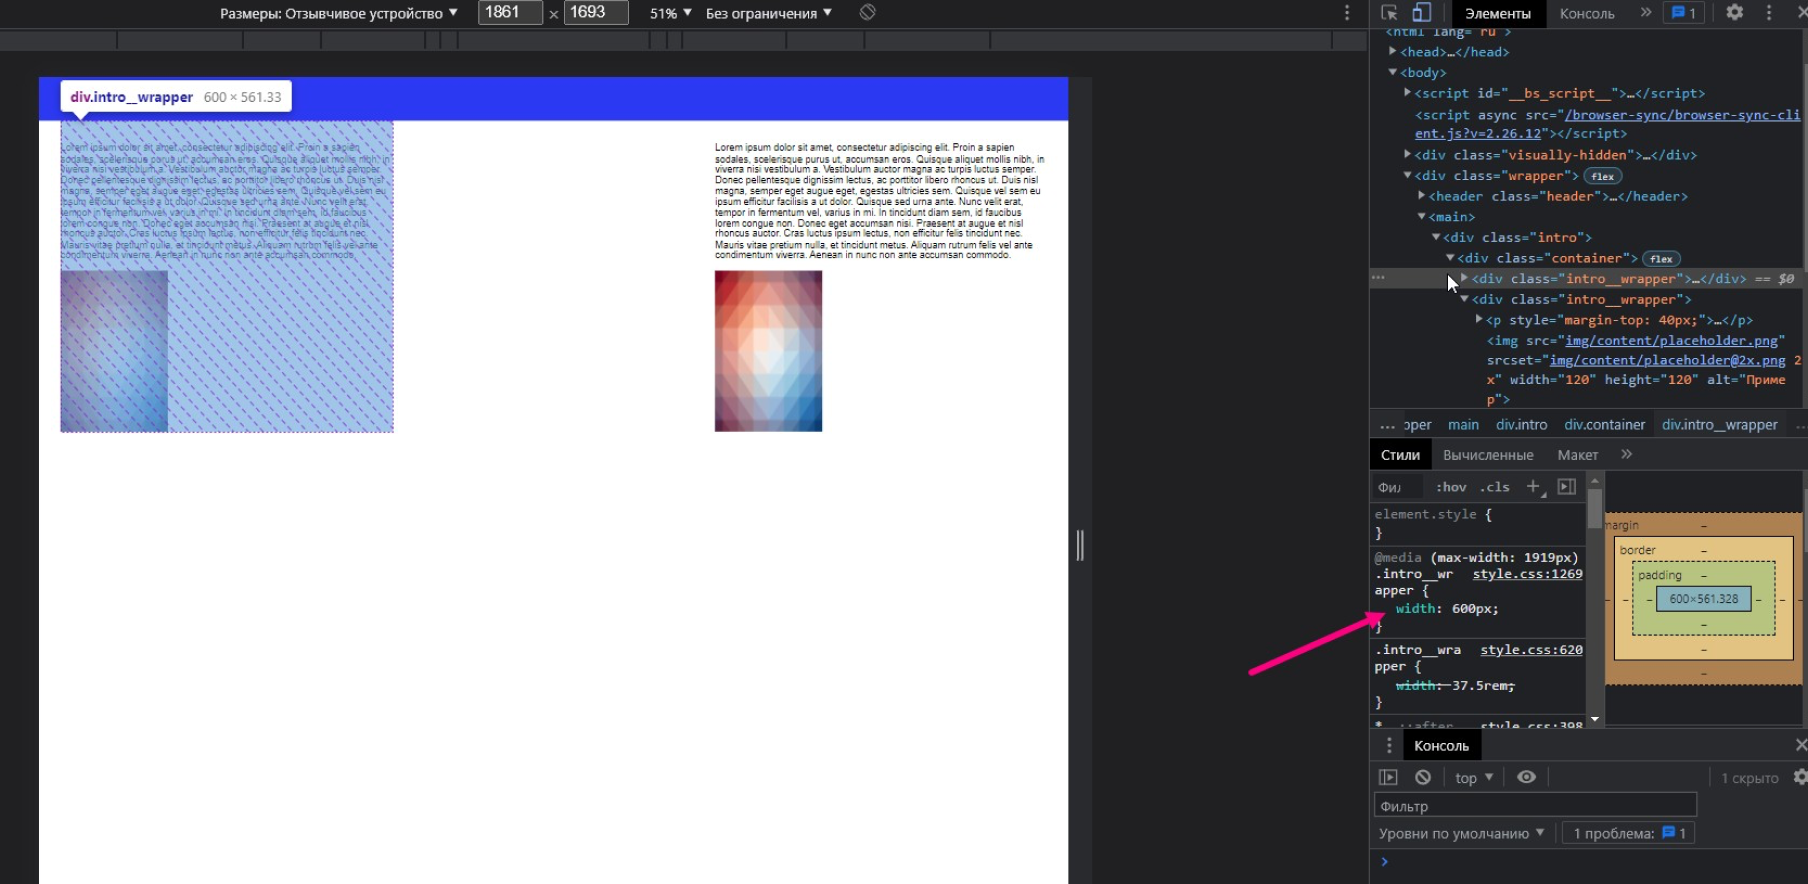Select div.container in the breadcrumb trail
Screen dimensions: 1808x884
click(x=1604, y=425)
